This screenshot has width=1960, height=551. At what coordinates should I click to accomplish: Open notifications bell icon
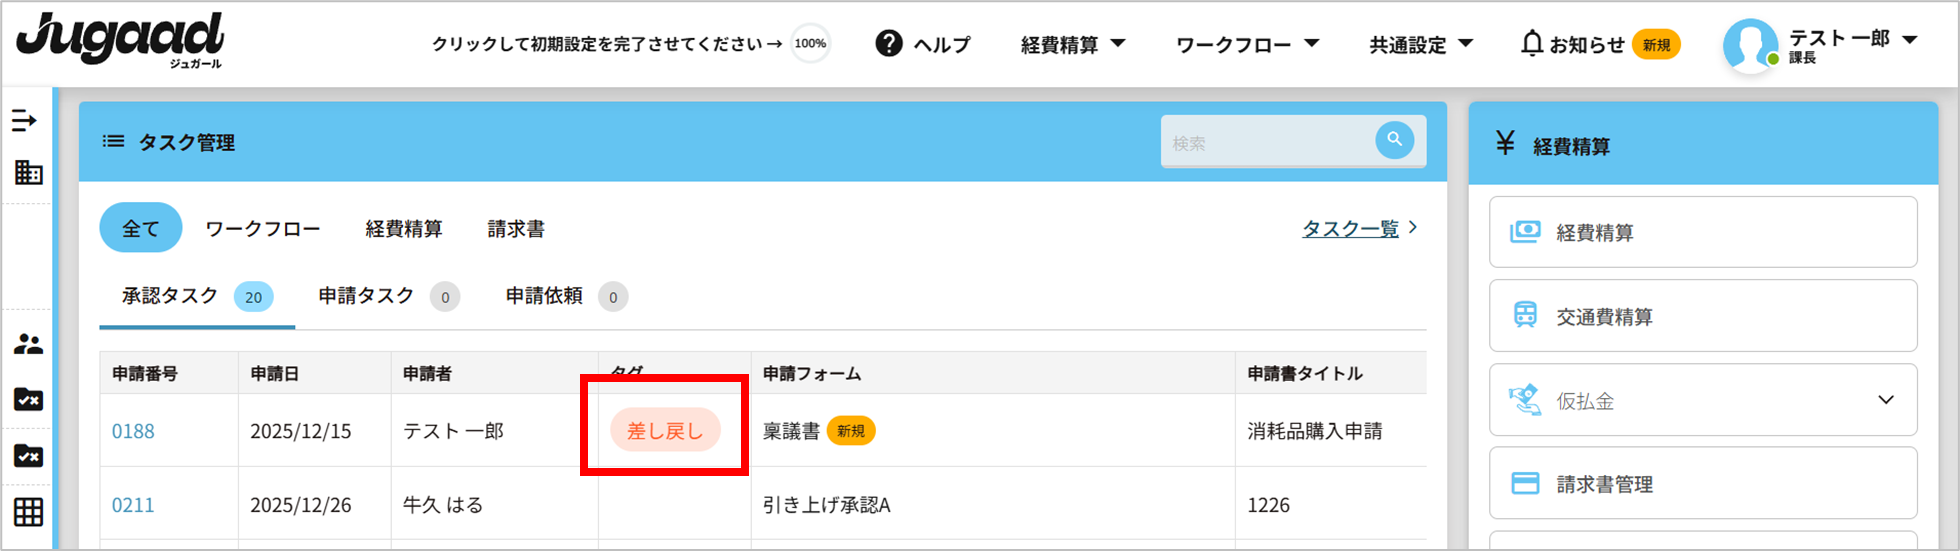1531,44
